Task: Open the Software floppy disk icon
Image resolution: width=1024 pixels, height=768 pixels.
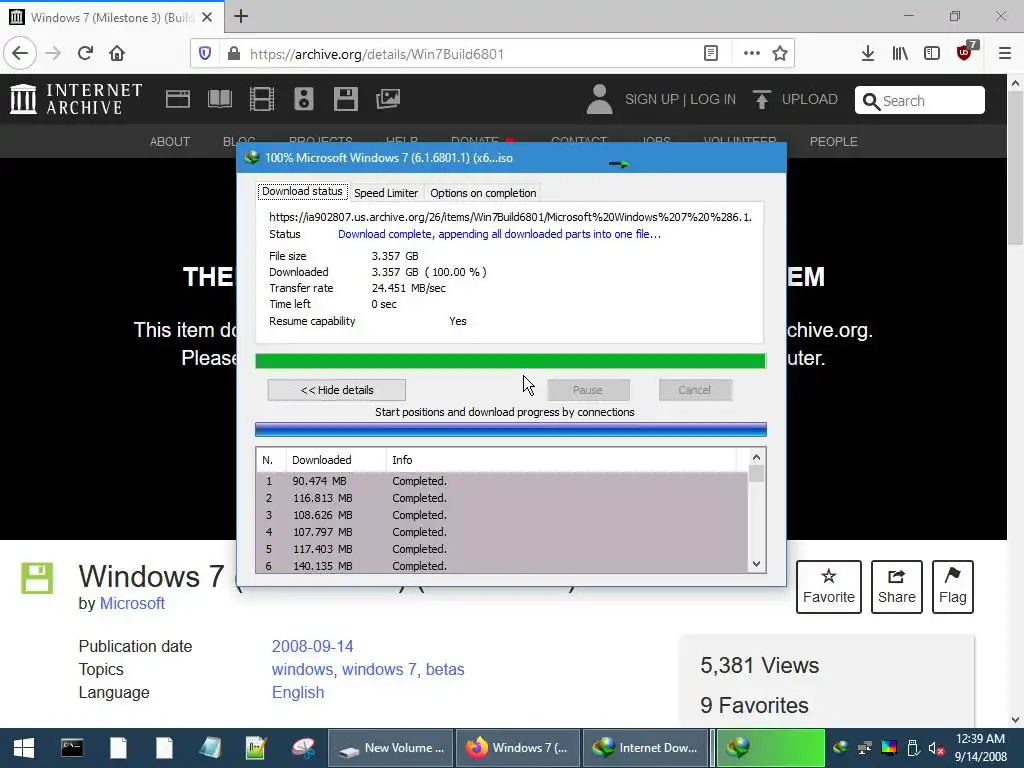Action: [345, 99]
